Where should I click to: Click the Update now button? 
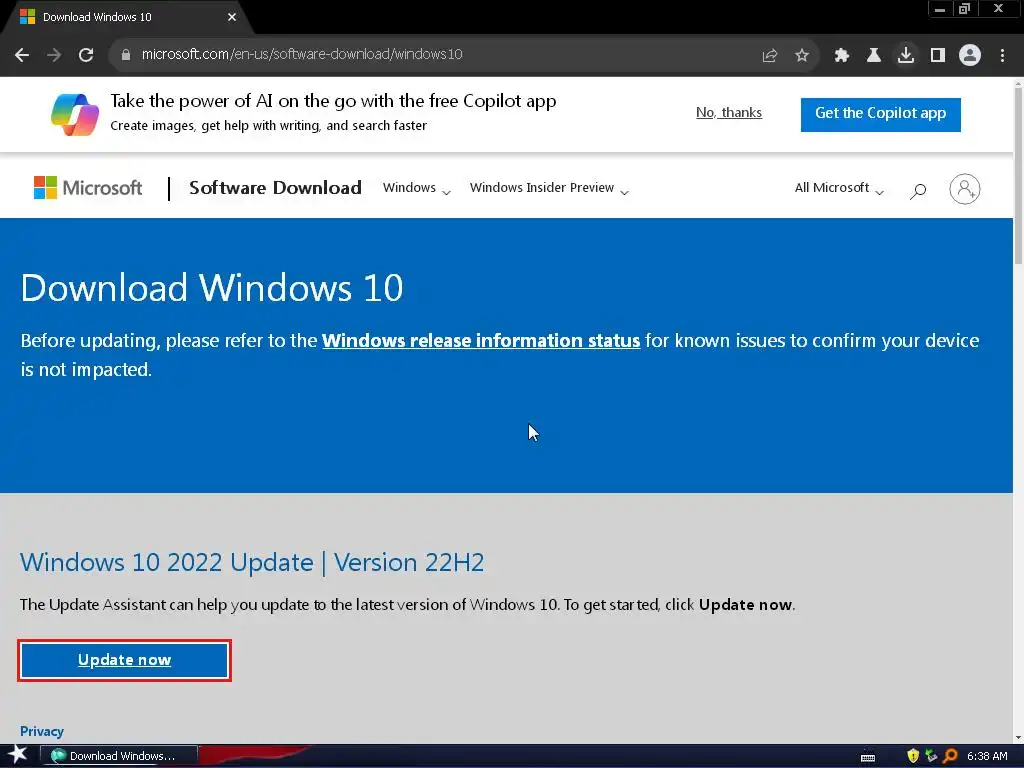124,660
